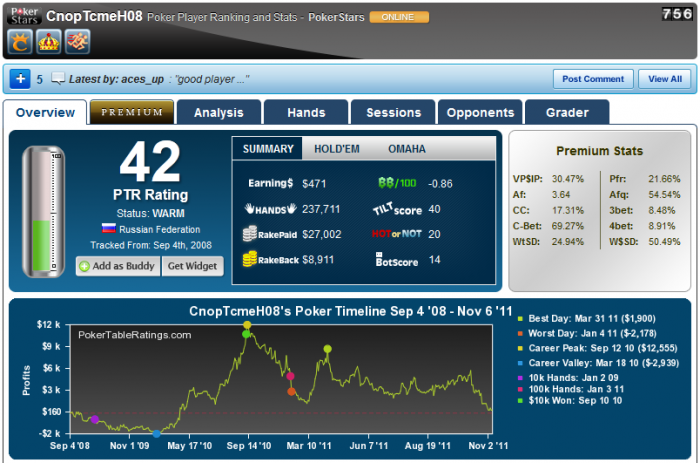Screen dimensions: 700x463
Task: Click the Russian Federation flag icon
Action: click(x=108, y=229)
